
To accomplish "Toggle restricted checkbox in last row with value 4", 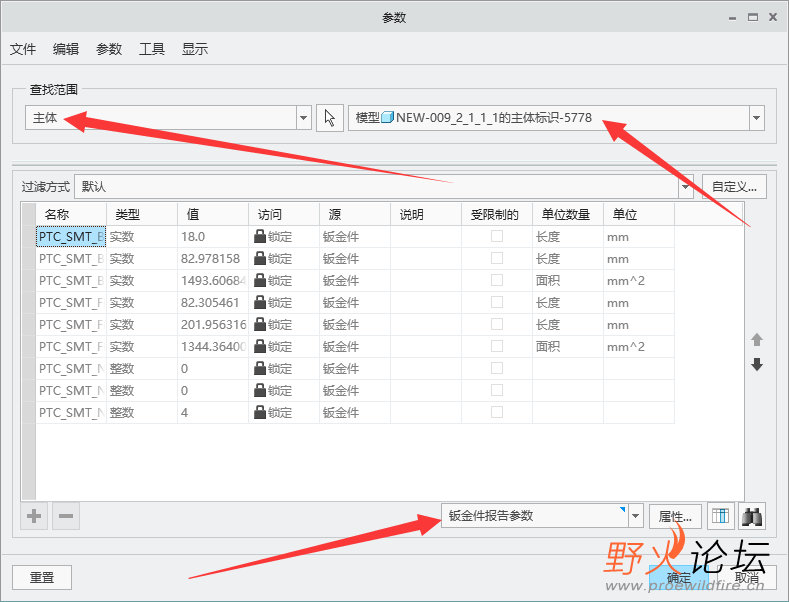I will pos(497,412).
